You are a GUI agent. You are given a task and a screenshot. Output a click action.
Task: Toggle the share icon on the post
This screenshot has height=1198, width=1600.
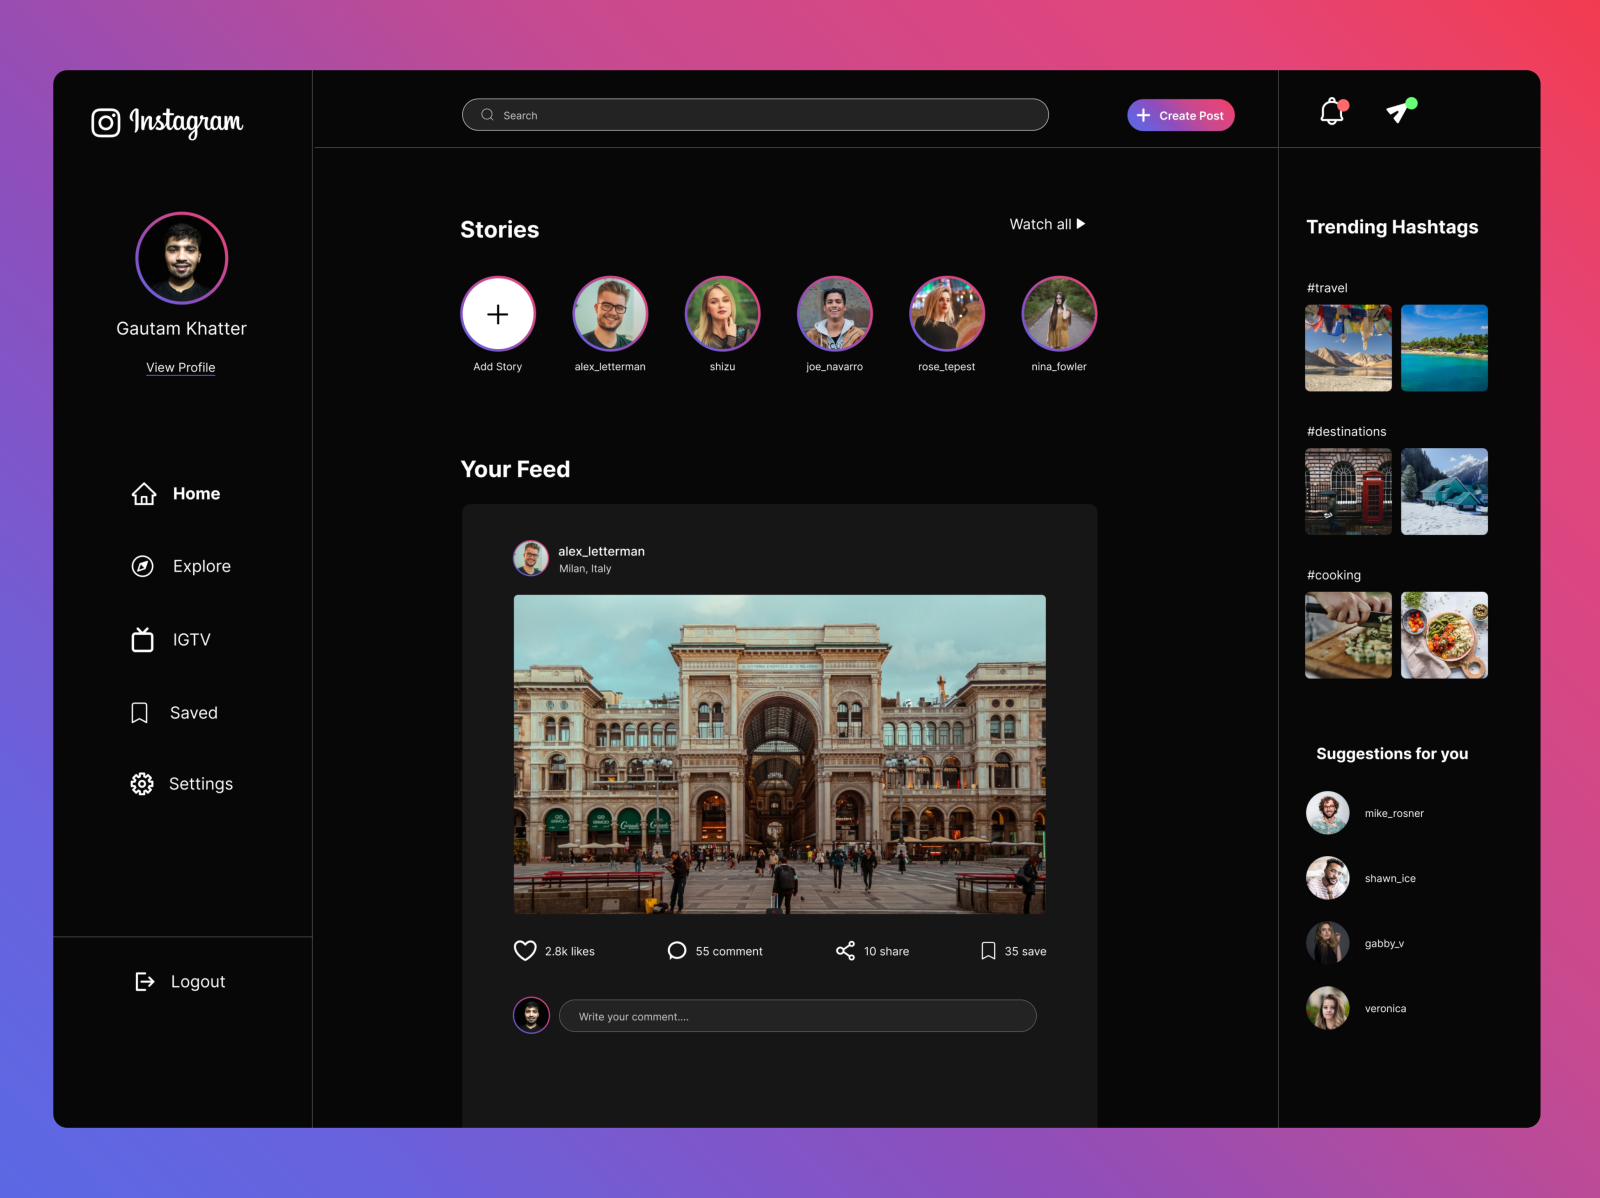coord(845,950)
